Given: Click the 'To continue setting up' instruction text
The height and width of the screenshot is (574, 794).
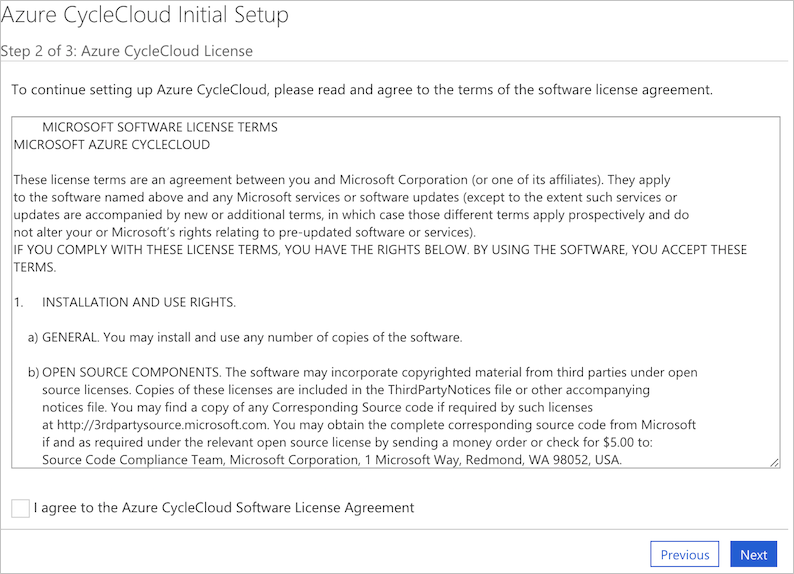Looking at the screenshot, I should pyautogui.click(x=361, y=90).
